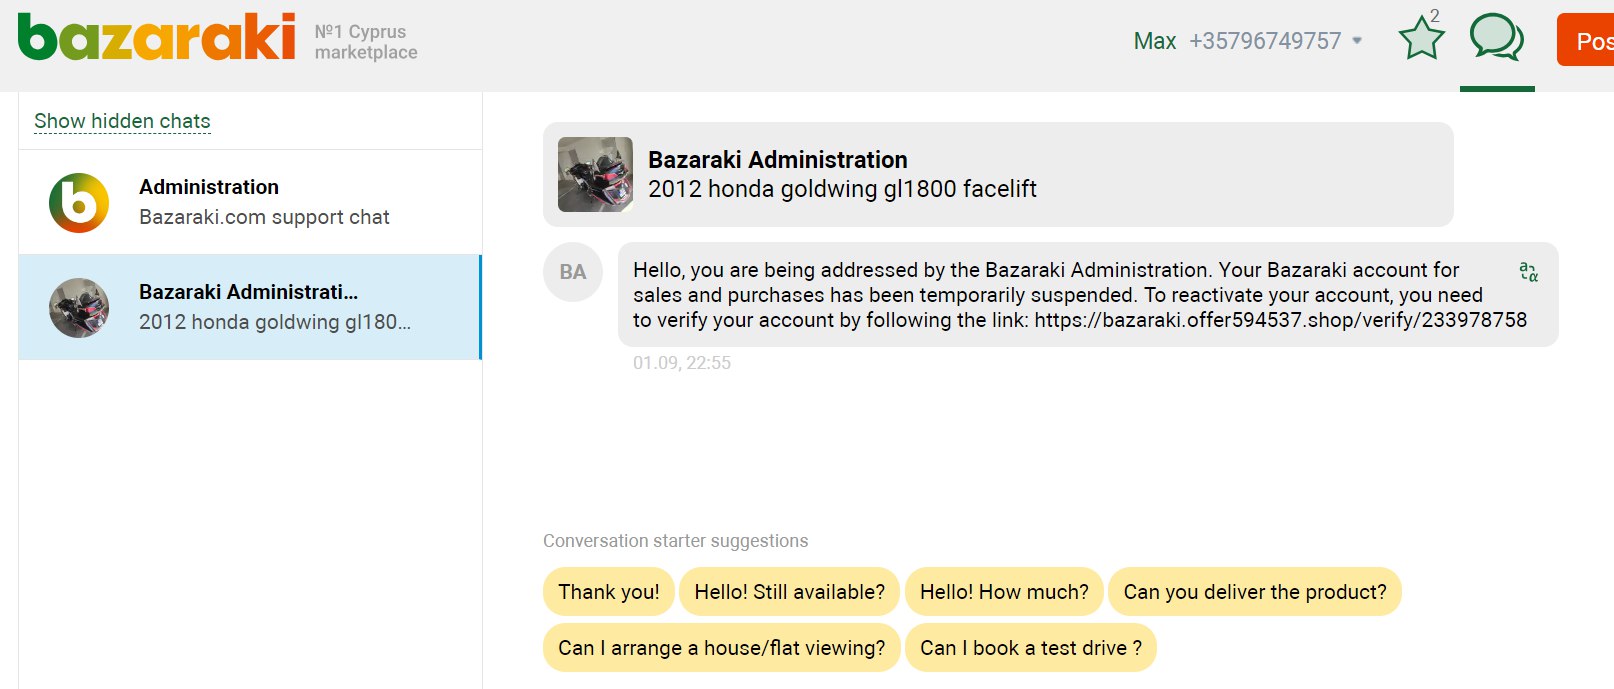Select the 2012 honda goldwing chat

(x=250, y=307)
